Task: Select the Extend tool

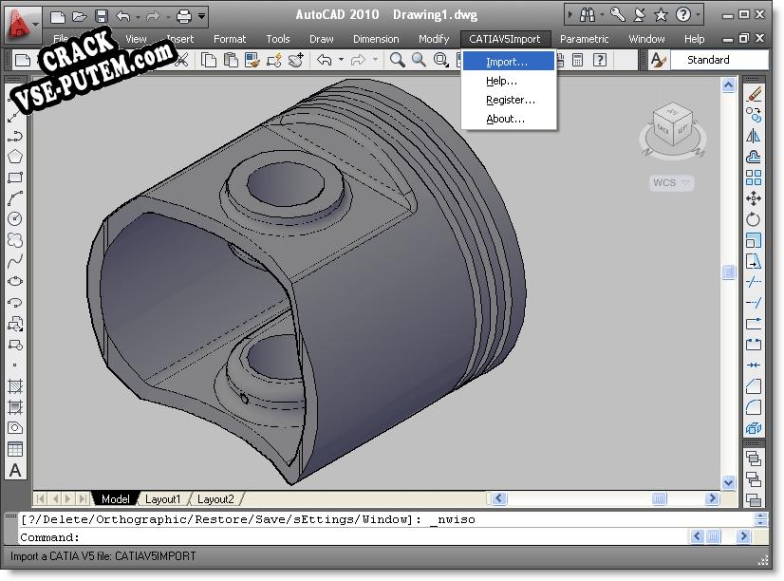Action: coord(754,303)
